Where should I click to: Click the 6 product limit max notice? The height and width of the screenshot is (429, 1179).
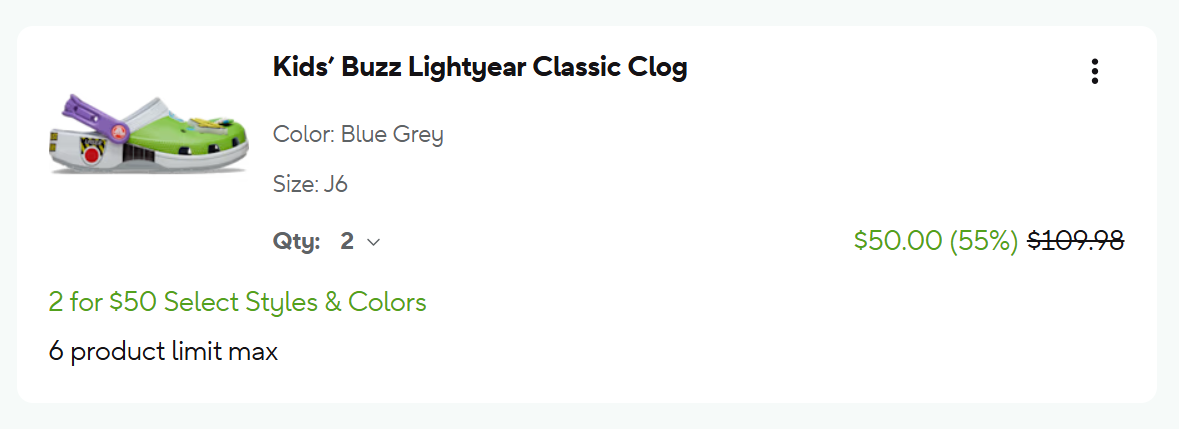(163, 351)
